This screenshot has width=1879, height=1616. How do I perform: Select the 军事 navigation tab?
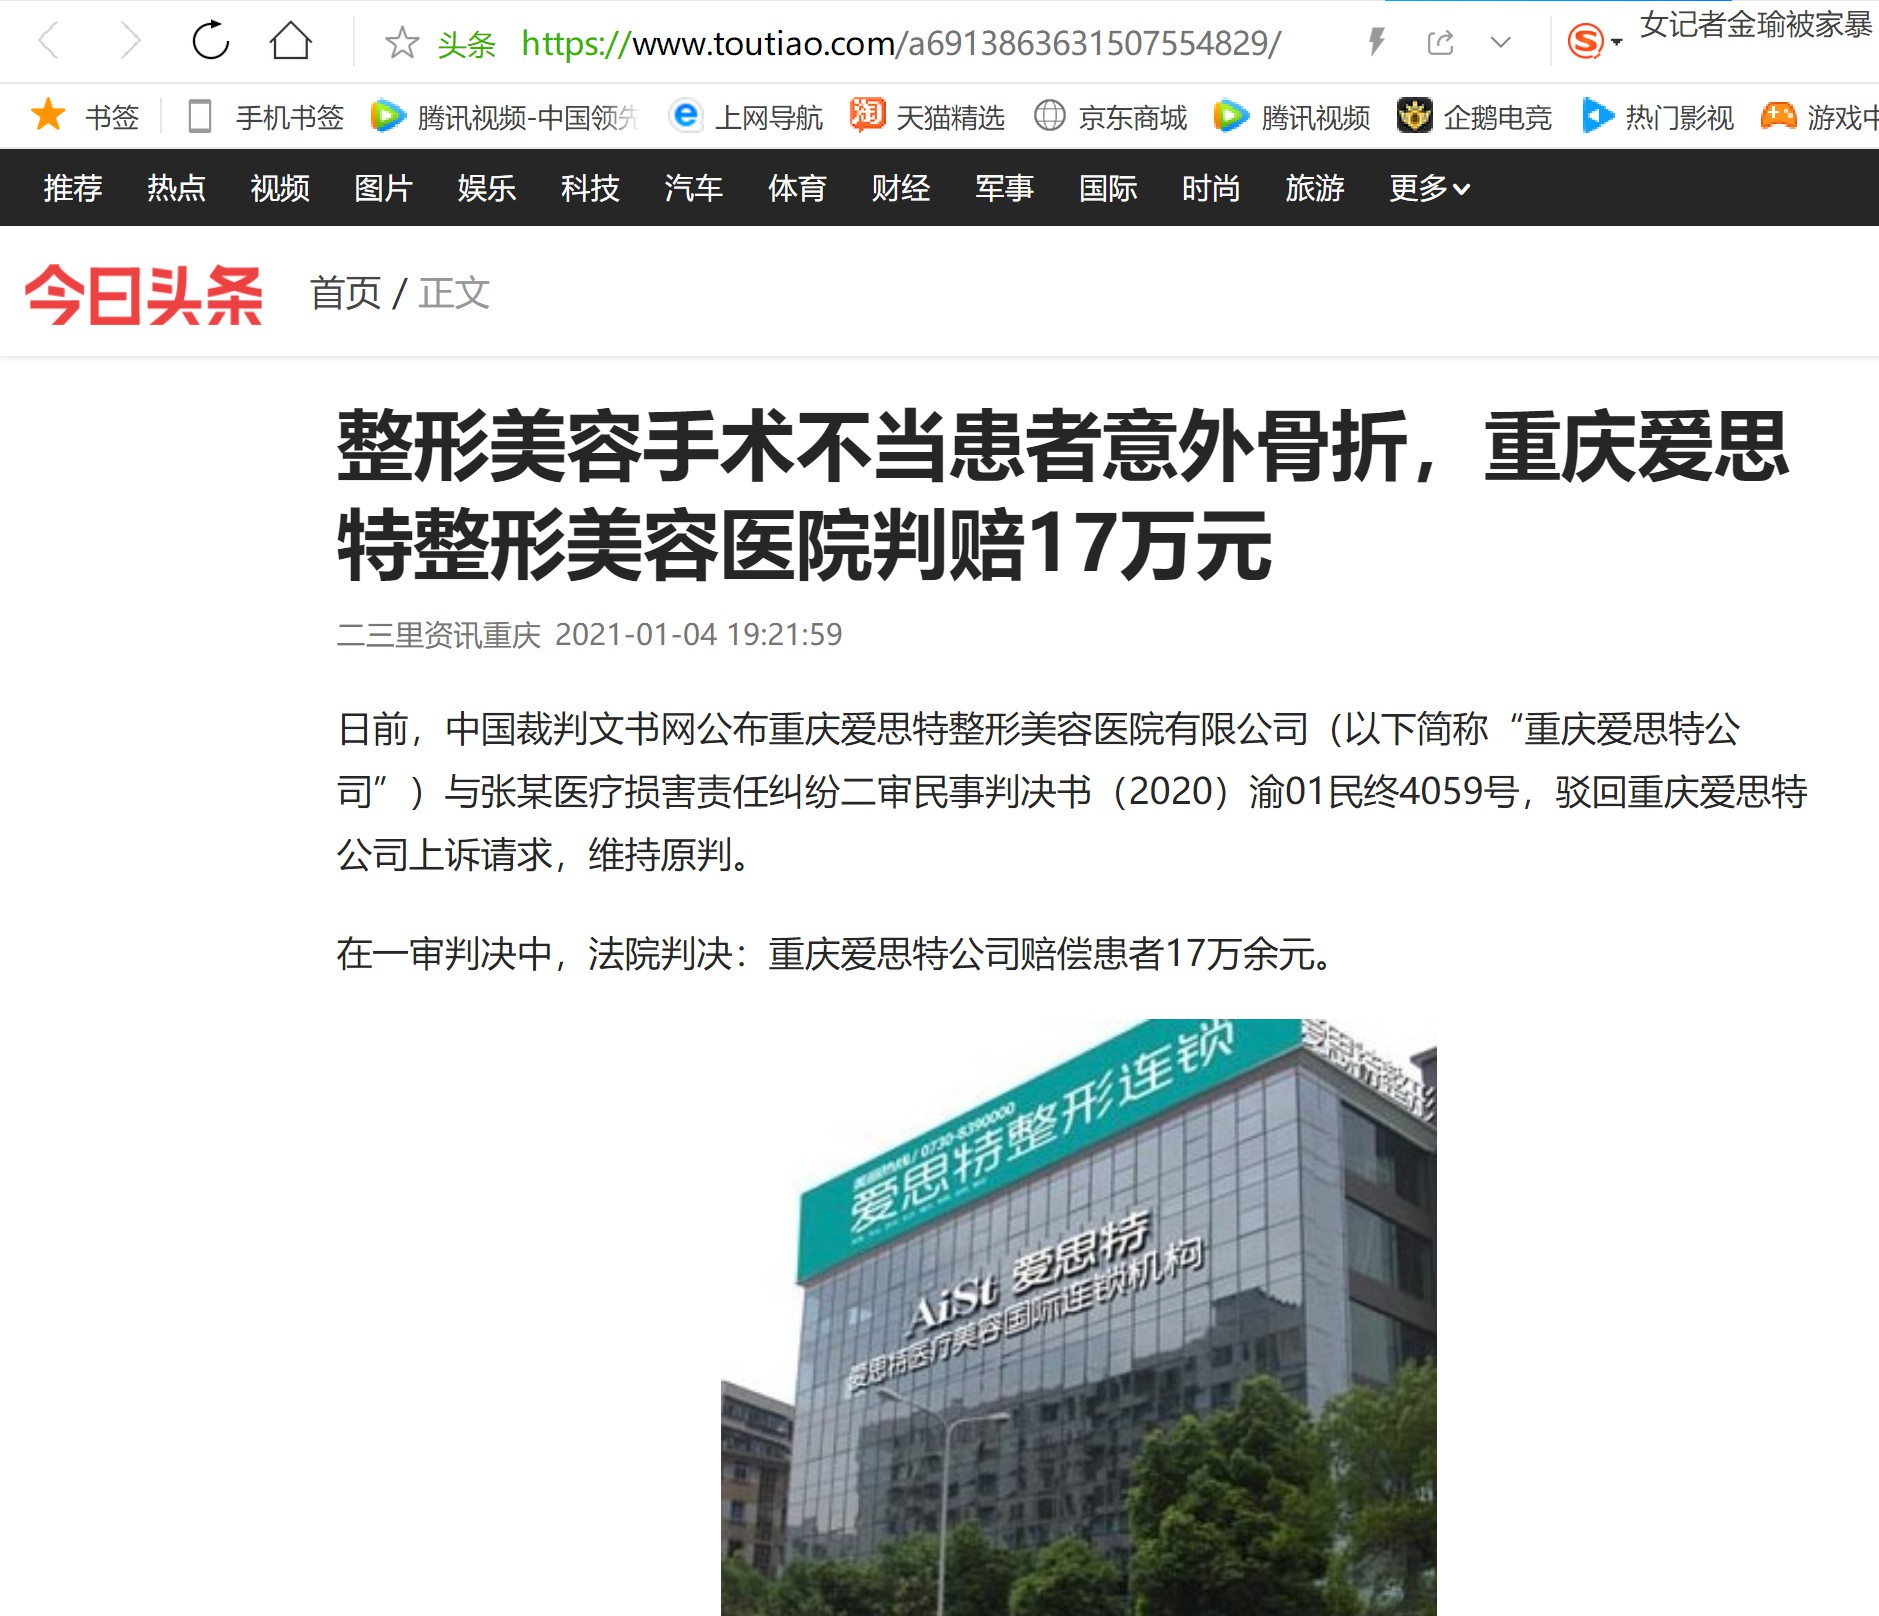[x=1004, y=188]
